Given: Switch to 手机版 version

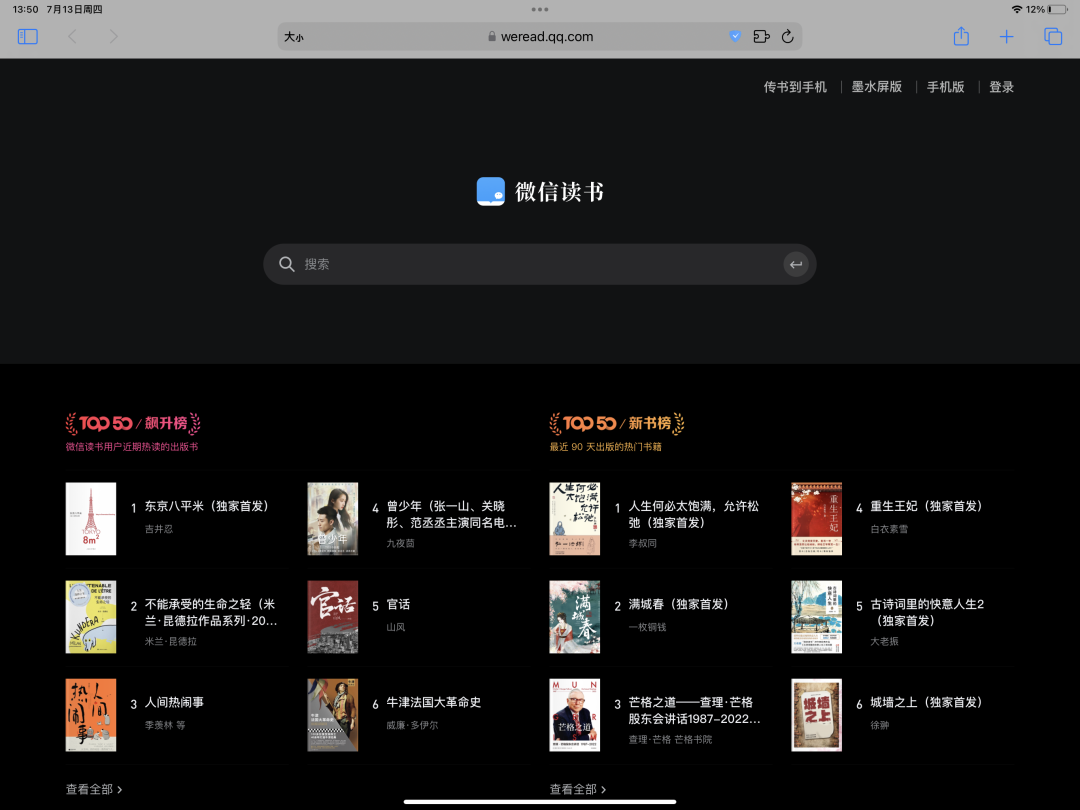Looking at the screenshot, I should (945, 87).
